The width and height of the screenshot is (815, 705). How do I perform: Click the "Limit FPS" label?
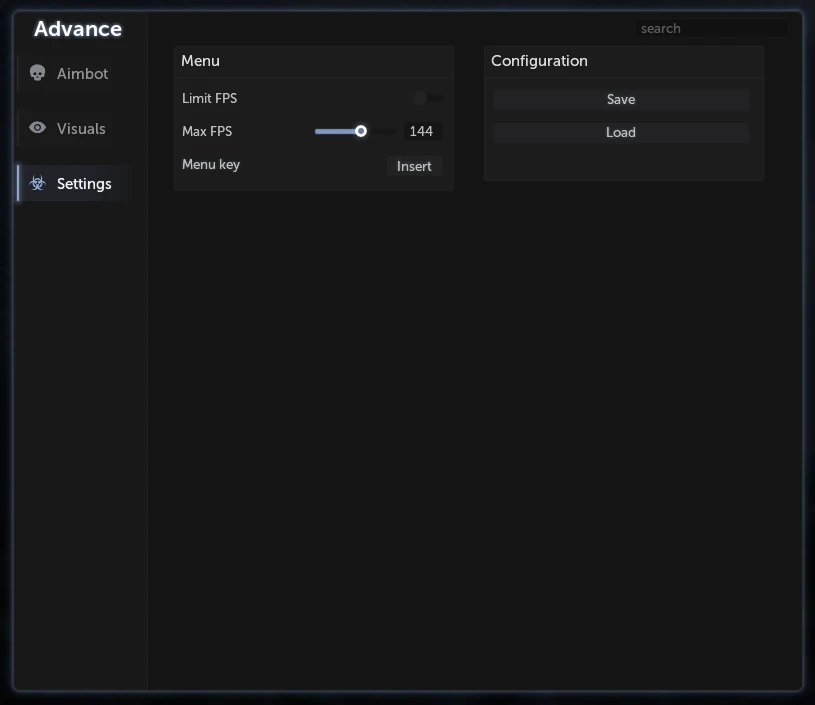209,98
